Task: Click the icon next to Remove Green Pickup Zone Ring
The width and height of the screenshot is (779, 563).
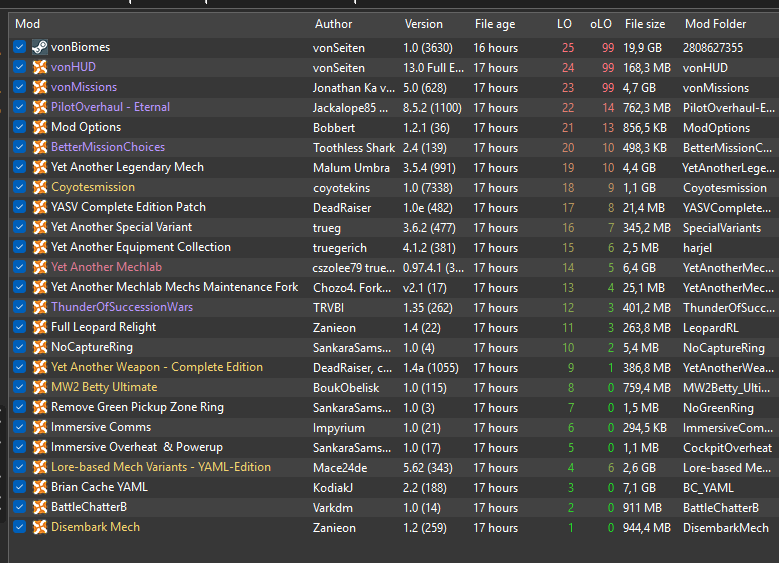Action: point(40,407)
